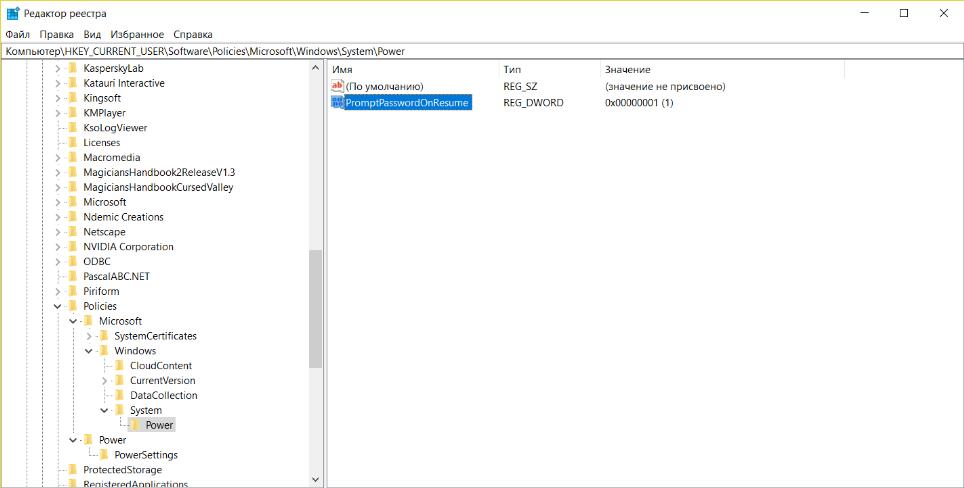Click the tree scrollbar down arrow
The image size is (964, 488).
315,479
